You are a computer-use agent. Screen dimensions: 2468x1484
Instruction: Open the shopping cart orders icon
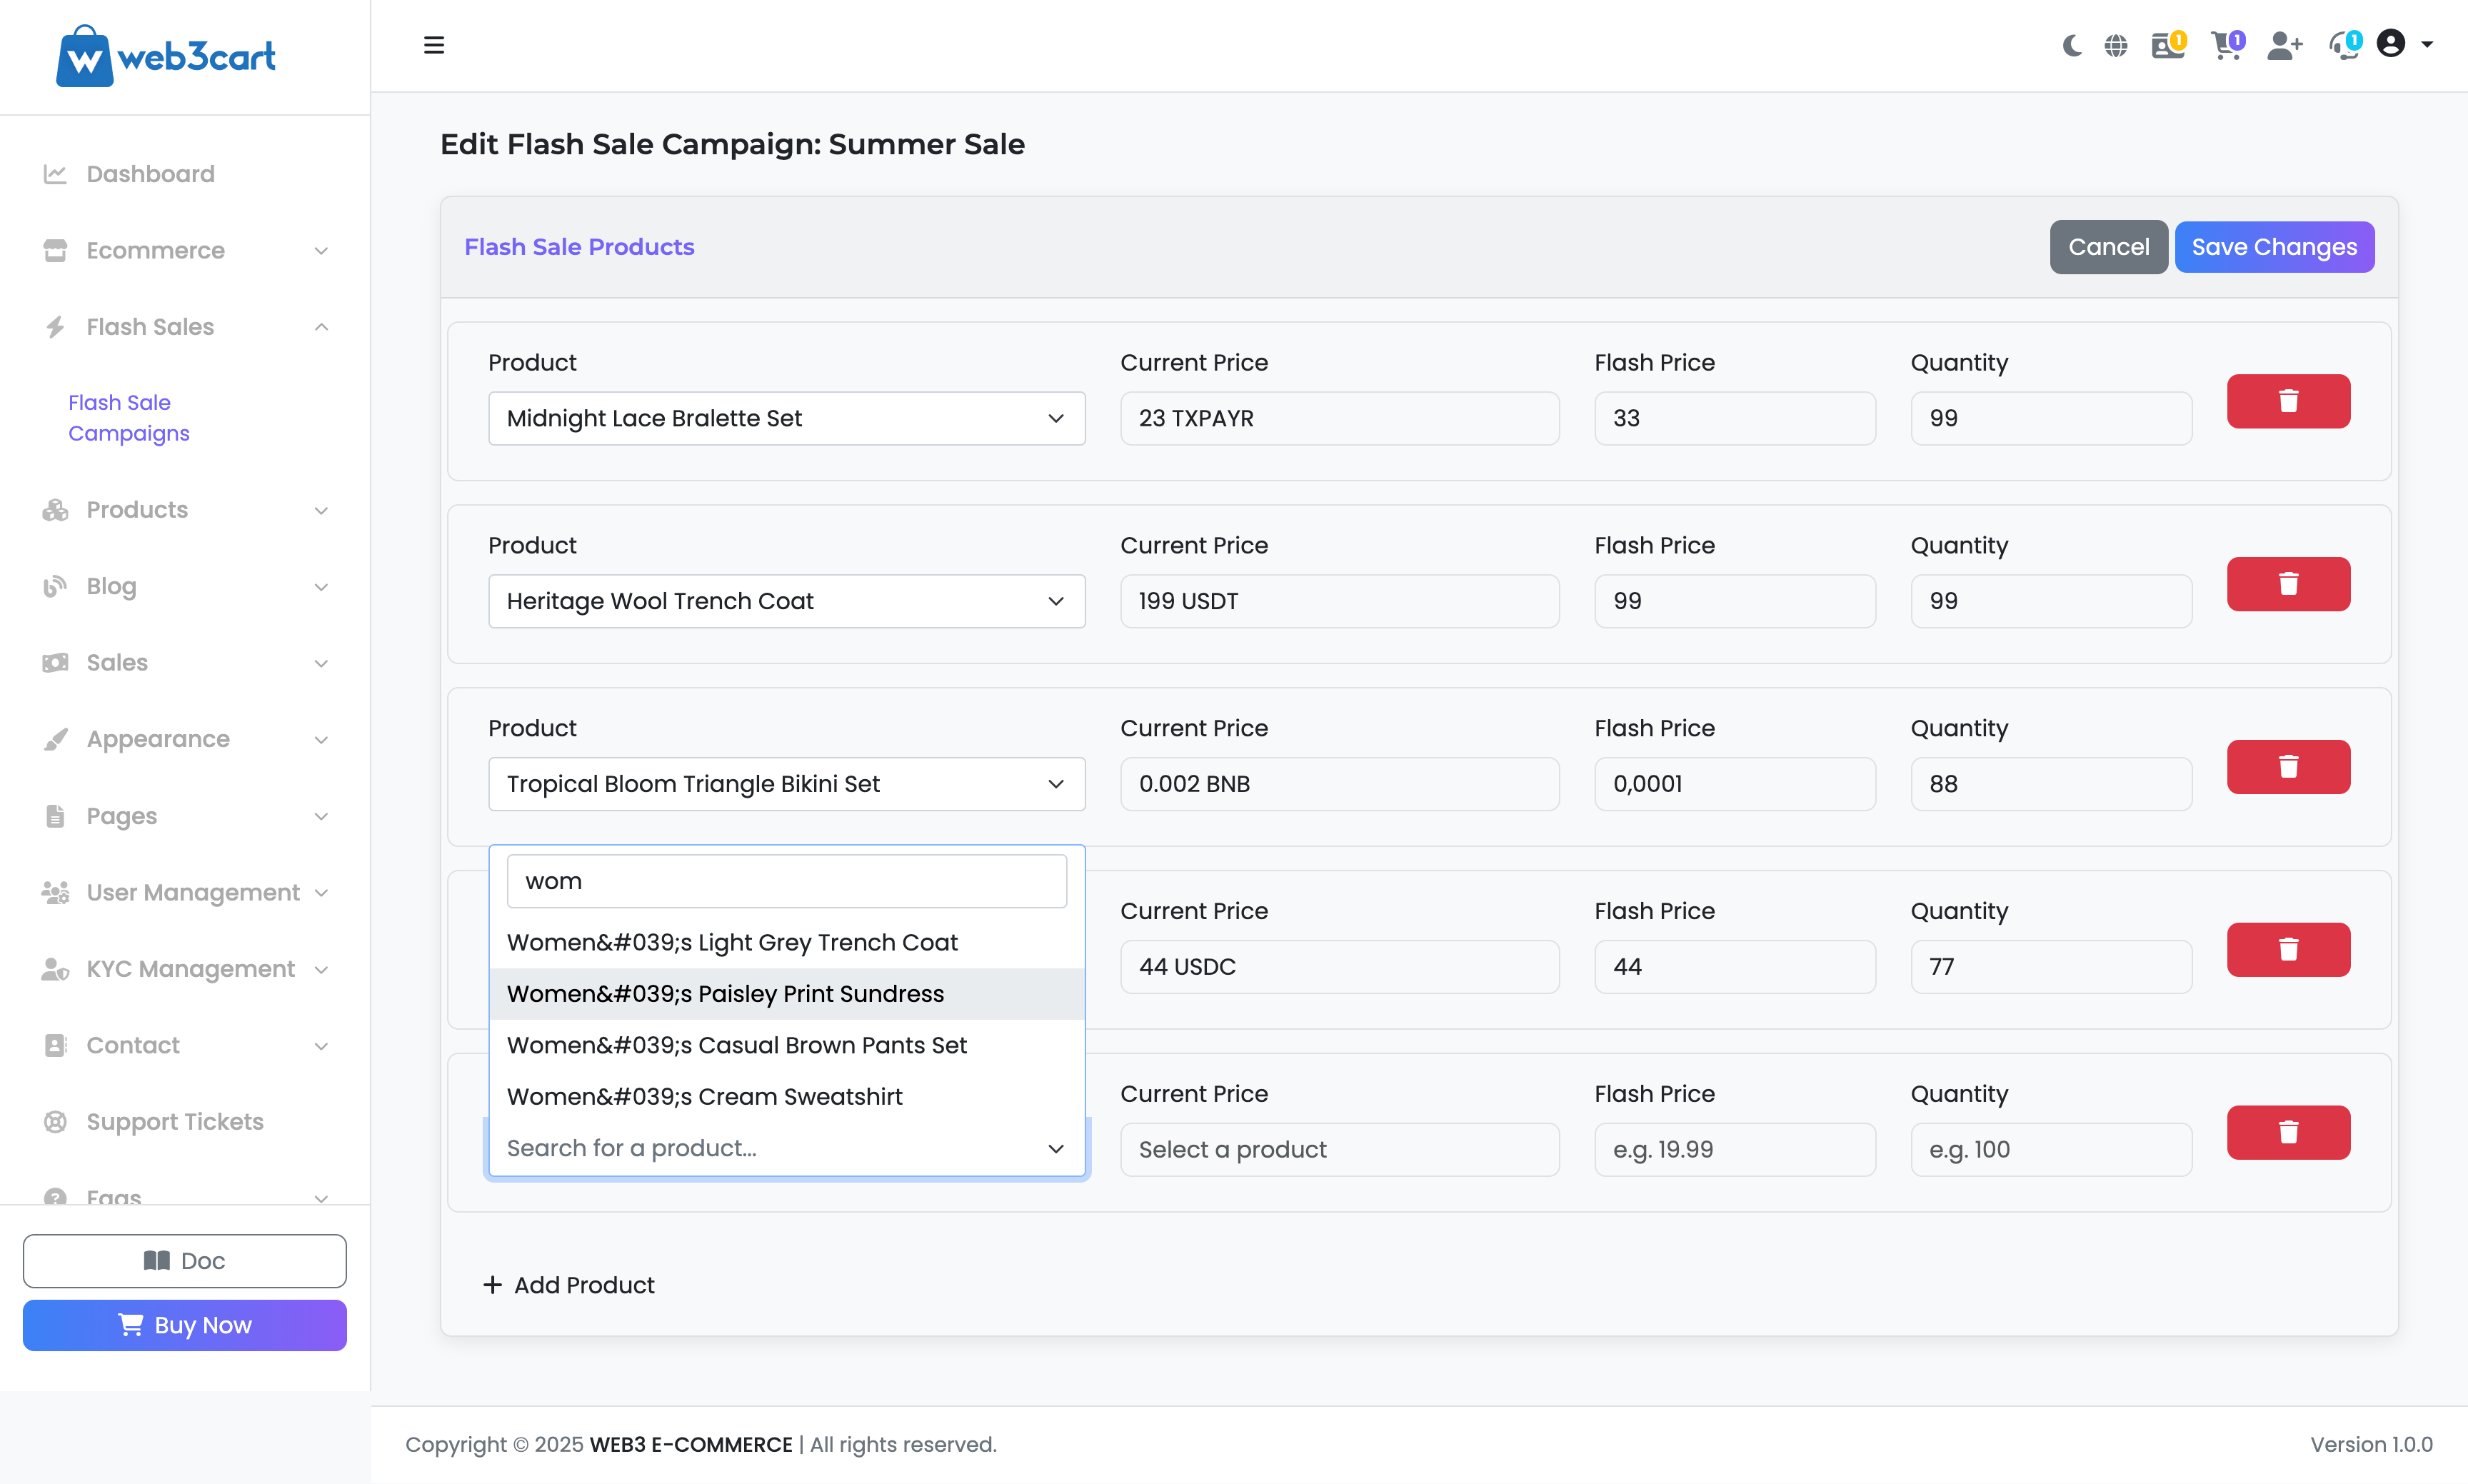click(x=2226, y=45)
